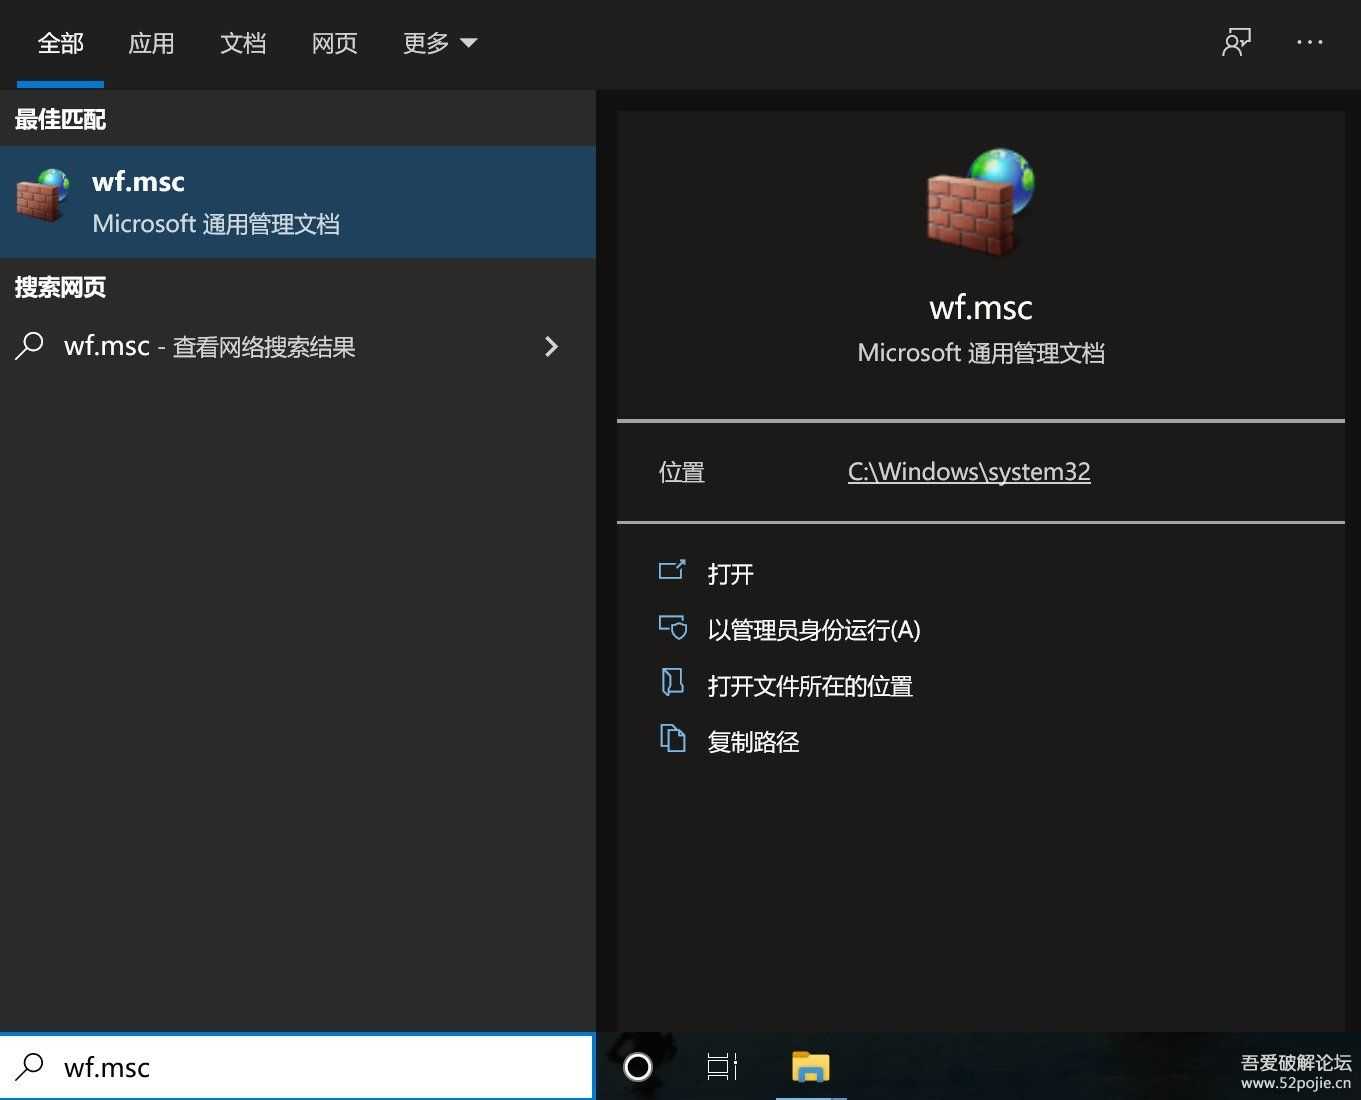Click the 打开 (Open) icon
Image resolution: width=1361 pixels, height=1100 pixels.
coord(674,571)
